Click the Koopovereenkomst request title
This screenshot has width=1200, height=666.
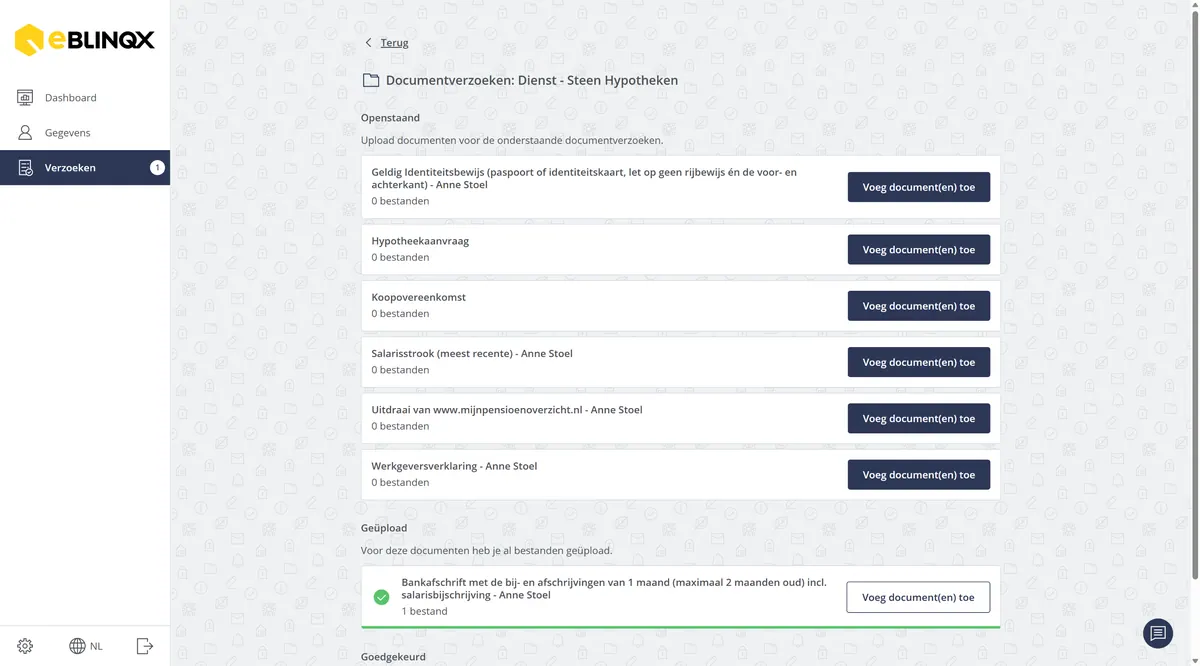tap(418, 297)
